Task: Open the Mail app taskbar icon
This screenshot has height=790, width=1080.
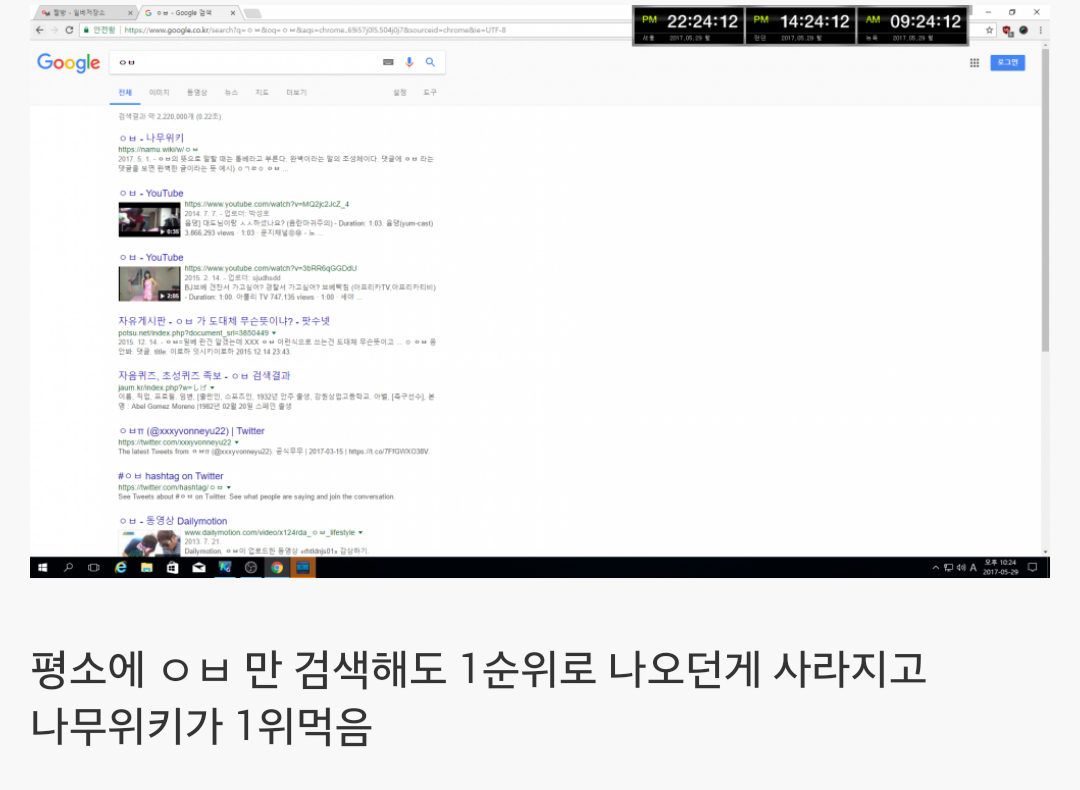Action: (x=199, y=568)
